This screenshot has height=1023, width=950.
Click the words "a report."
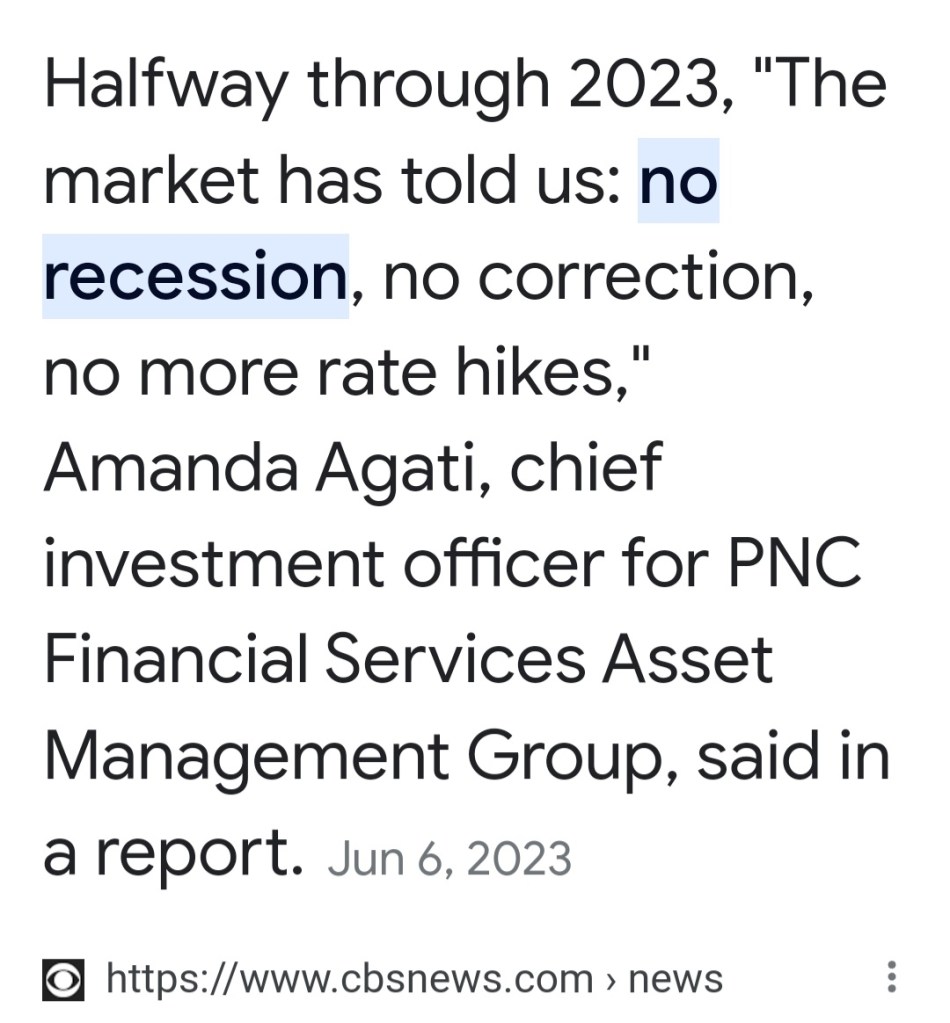[x=174, y=853]
